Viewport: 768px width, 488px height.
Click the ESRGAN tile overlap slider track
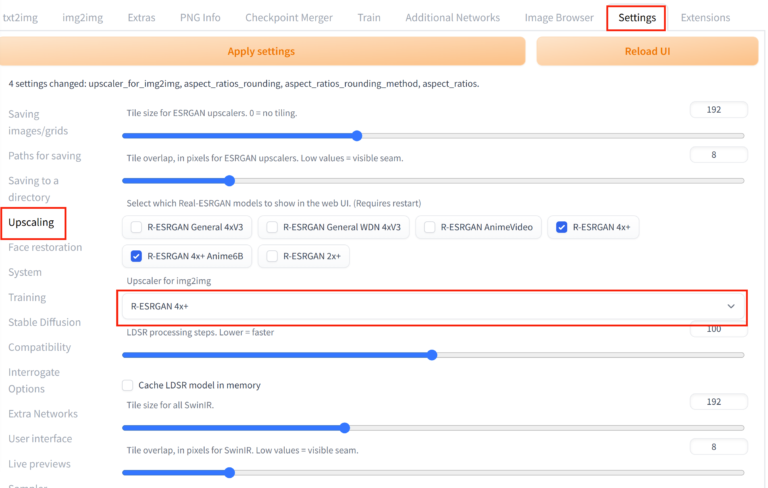pos(433,181)
